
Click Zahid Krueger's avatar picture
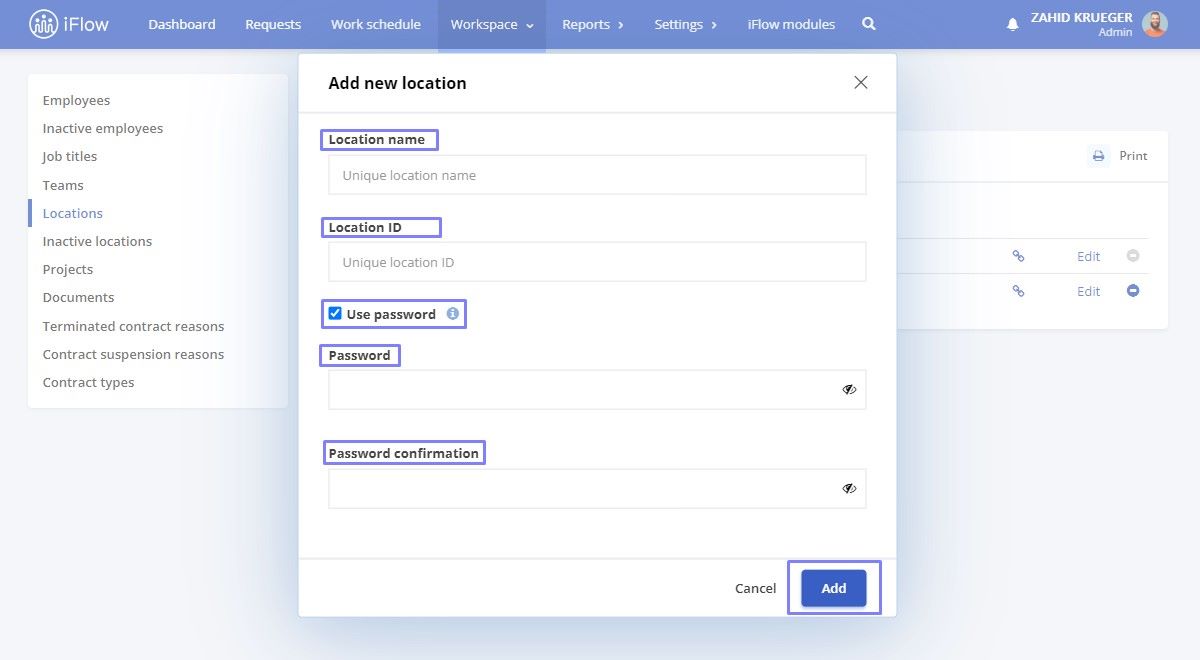(x=1155, y=24)
